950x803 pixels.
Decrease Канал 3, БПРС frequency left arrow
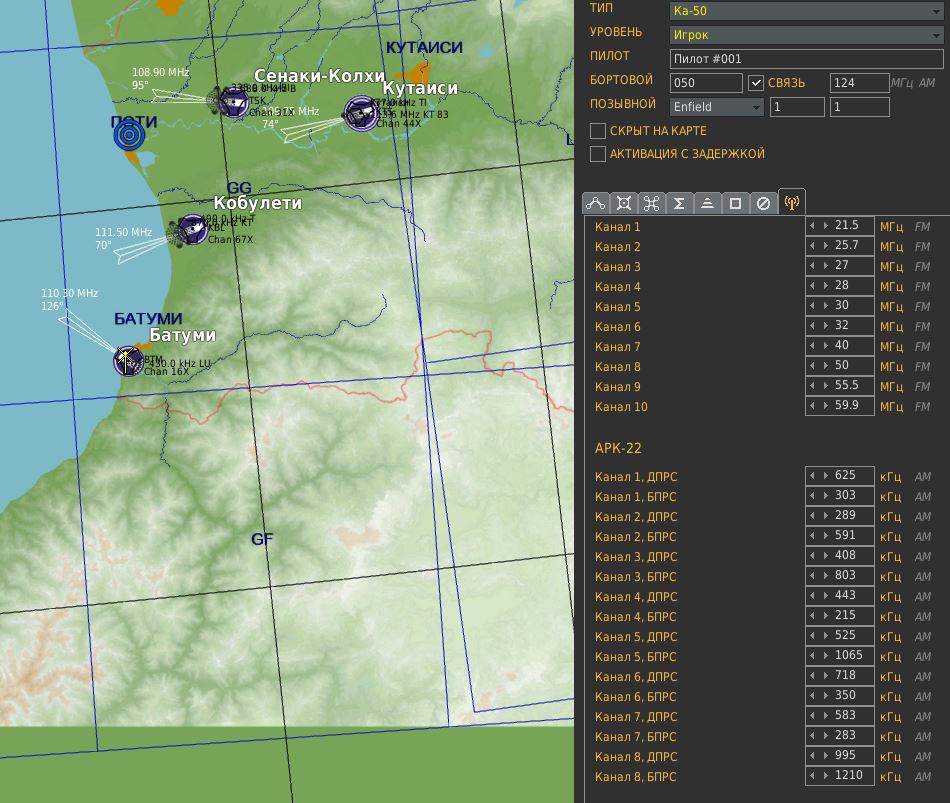812,576
